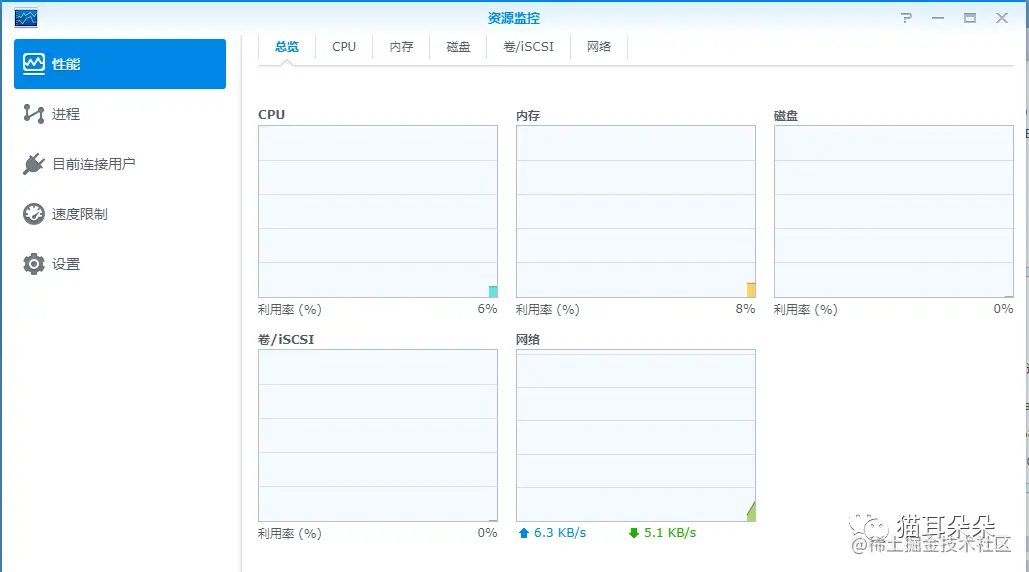The height and width of the screenshot is (572, 1029).
Task: Click the green download arrow icon
Action: pos(634,533)
